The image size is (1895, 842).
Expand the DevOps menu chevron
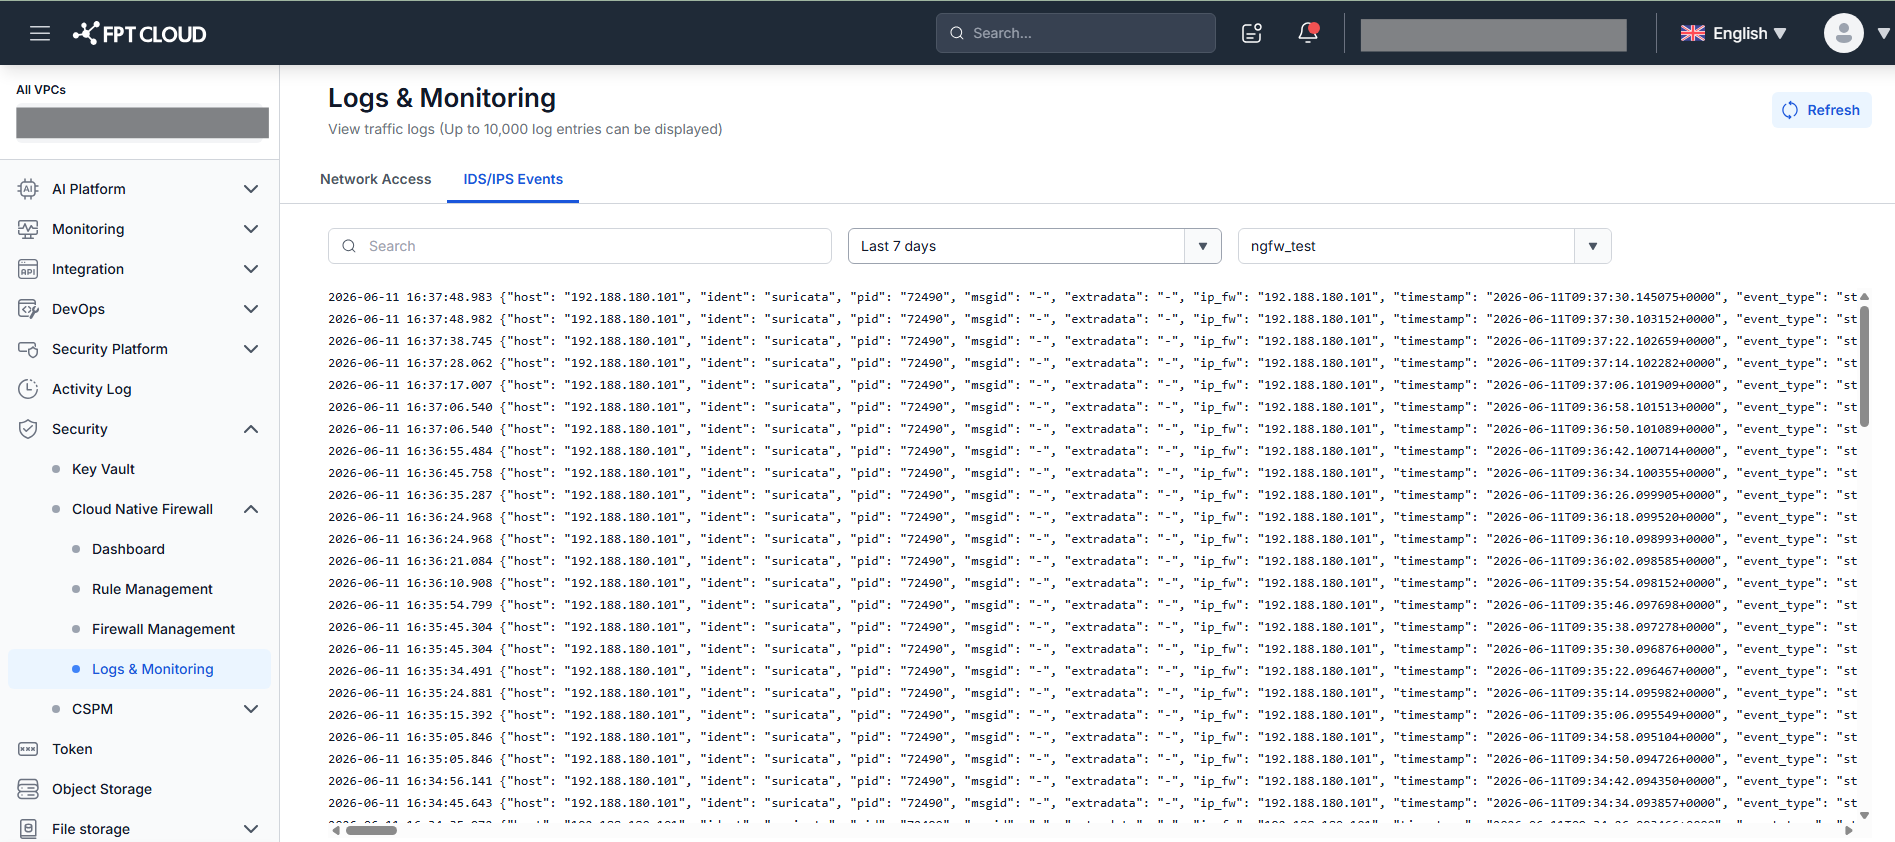pos(251,309)
